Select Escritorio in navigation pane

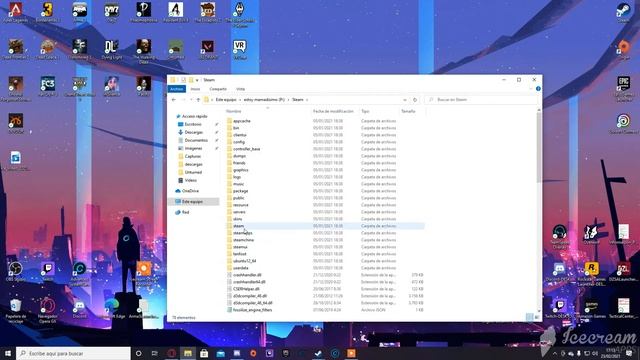point(193,124)
